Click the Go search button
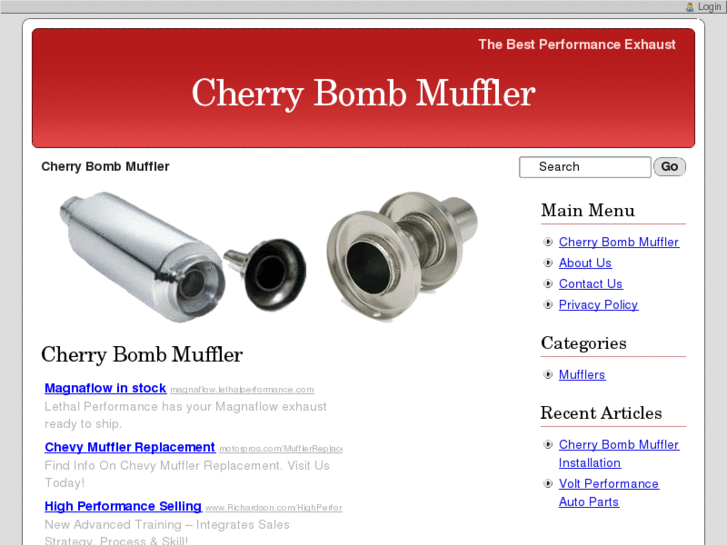727x545 pixels. [669, 167]
